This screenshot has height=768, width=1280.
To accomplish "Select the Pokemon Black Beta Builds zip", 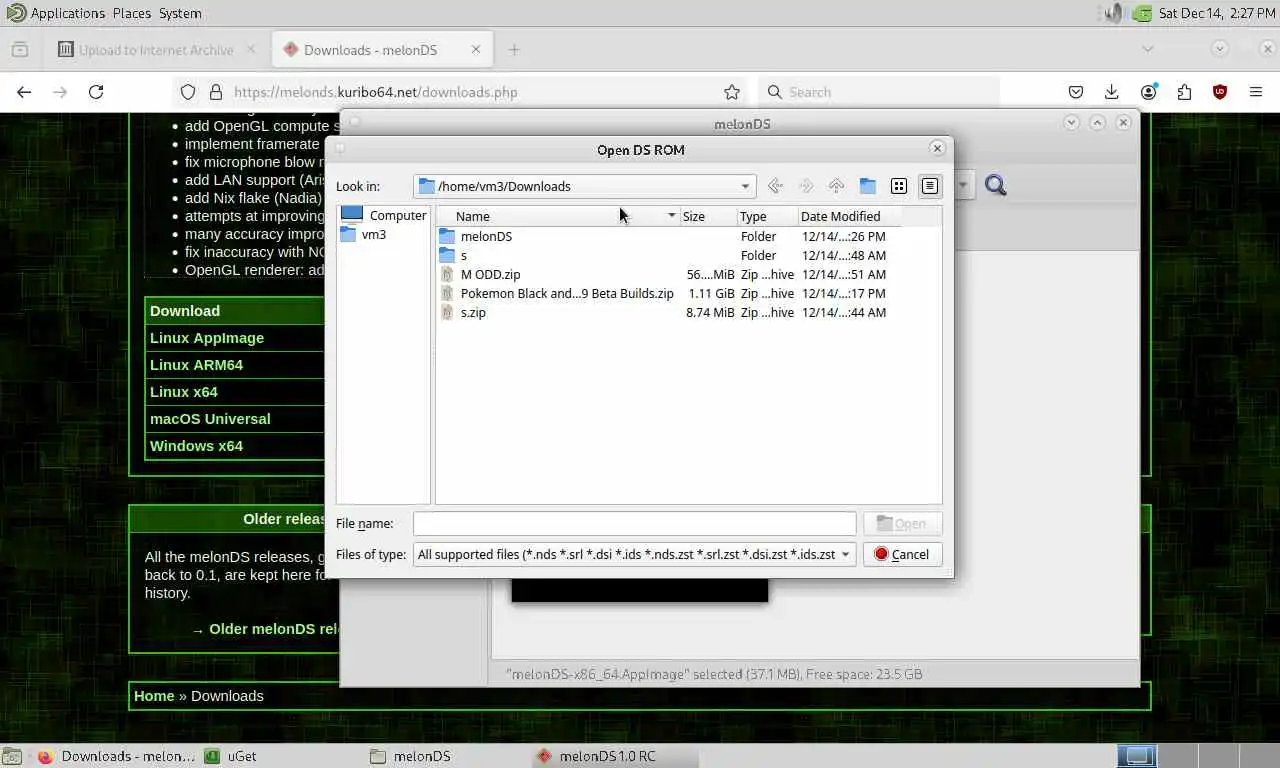I will tap(558, 293).
